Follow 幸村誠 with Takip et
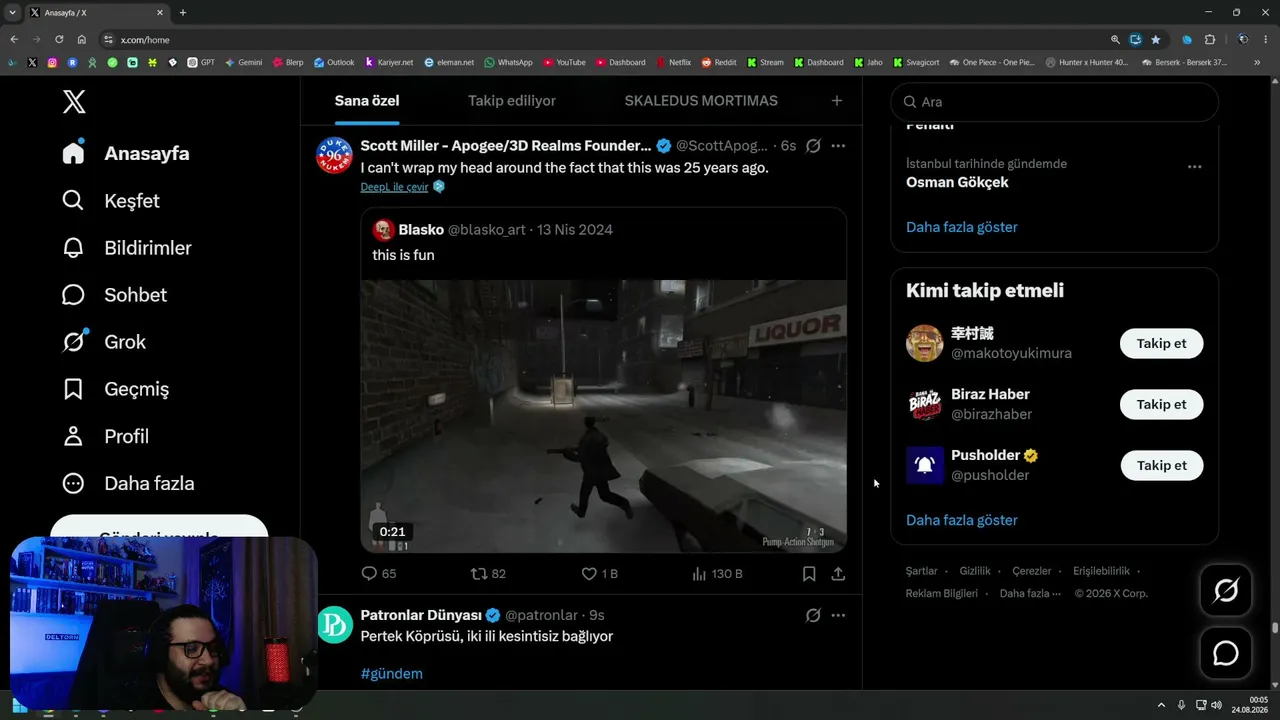1280x720 pixels. point(1161,343)
